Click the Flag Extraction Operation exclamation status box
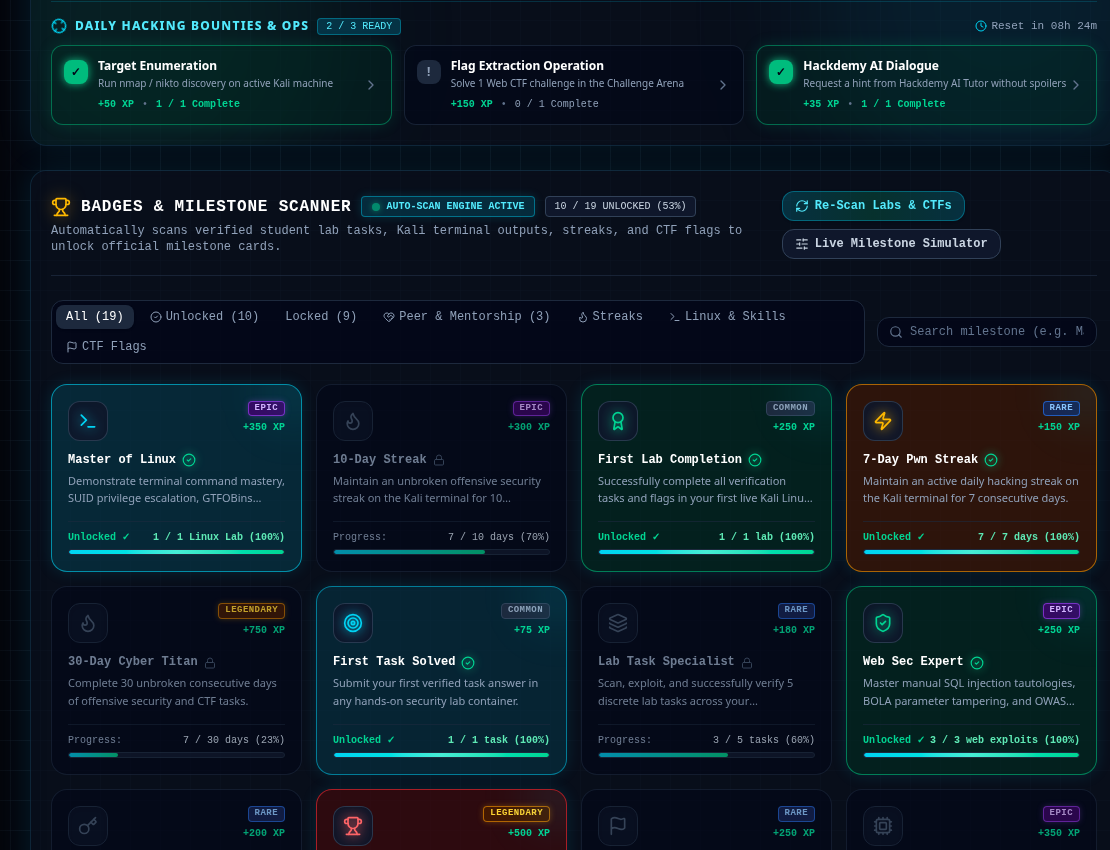Screen dimensions: 1110x850 pos(428,72)
